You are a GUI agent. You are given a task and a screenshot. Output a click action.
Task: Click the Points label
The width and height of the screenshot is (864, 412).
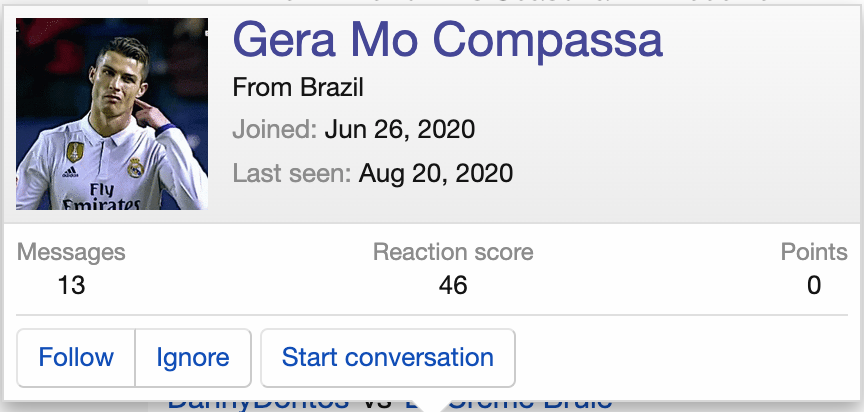[x=814, y=252]
